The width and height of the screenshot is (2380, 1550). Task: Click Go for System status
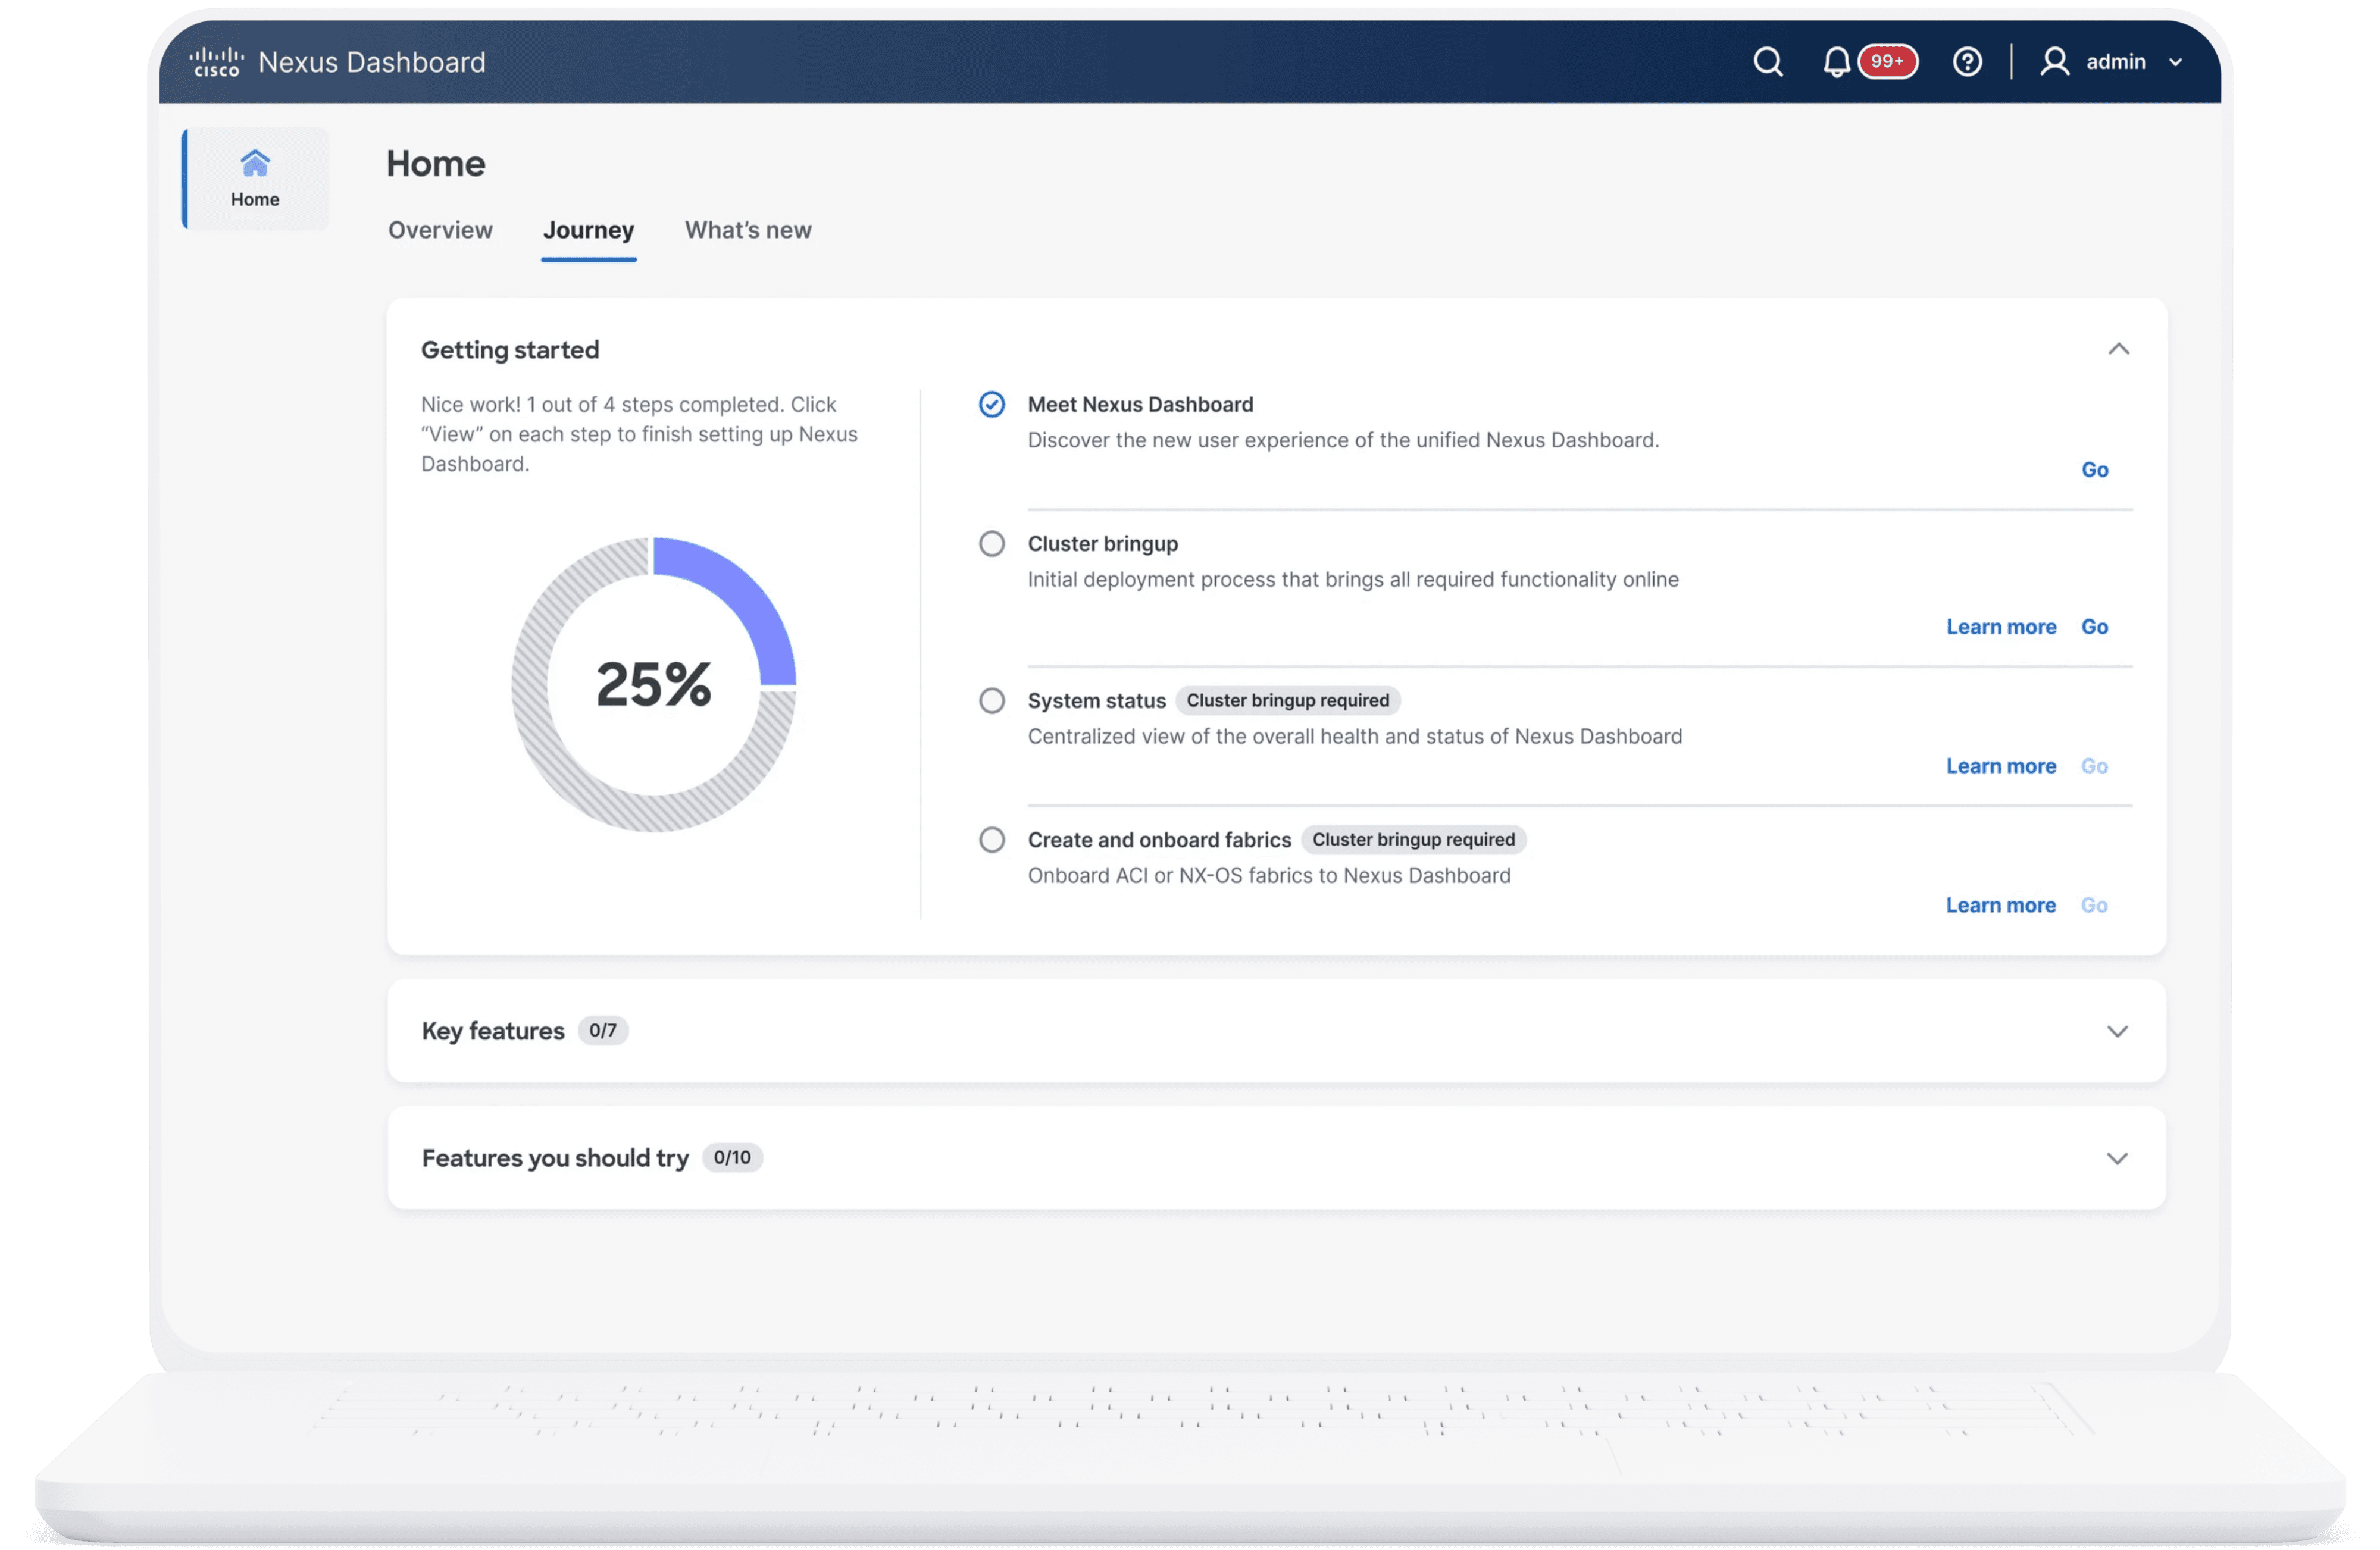click(2094, 766)
